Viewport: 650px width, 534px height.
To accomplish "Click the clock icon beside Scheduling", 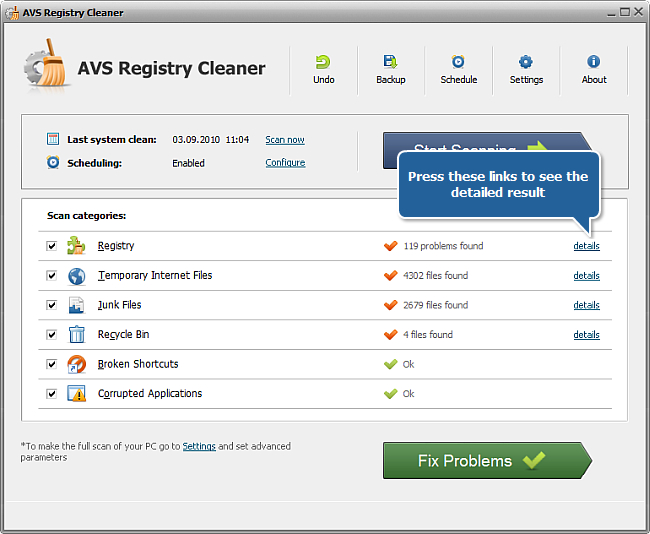I will pyautogui.click(x=53, y=162).
